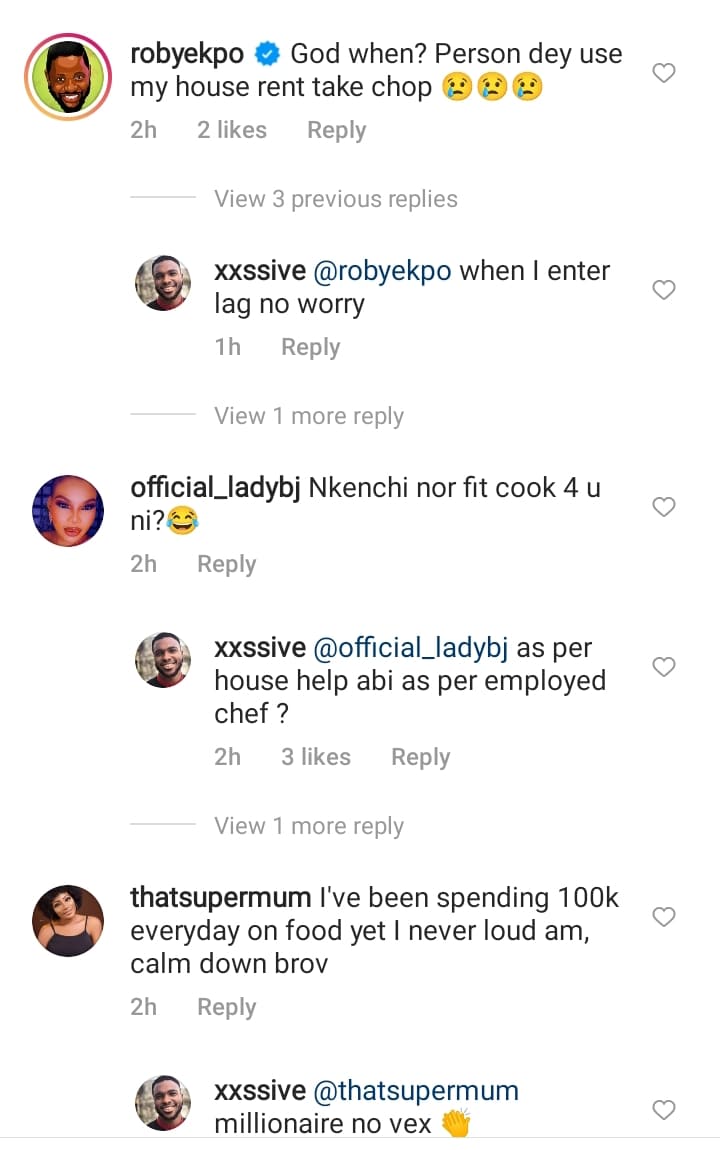
Task: Expand "View 1 more reply" under official_ladybj's thread
Action: pyautogui.click(x=308, y=826)
